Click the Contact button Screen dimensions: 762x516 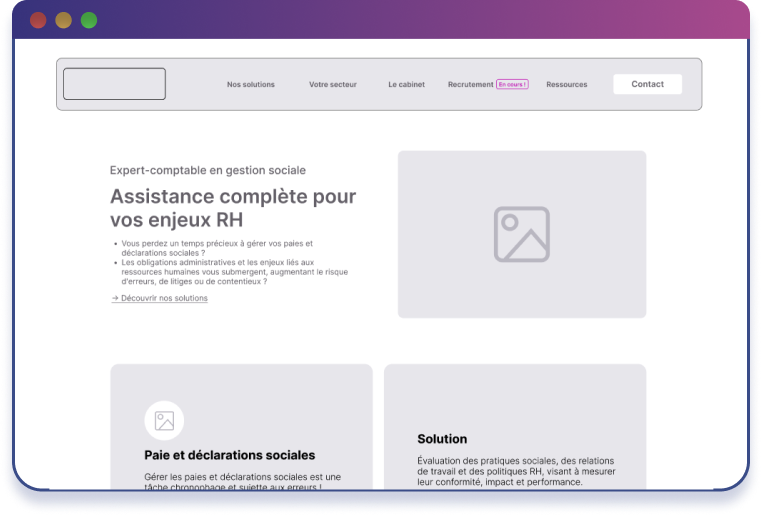tap(647, 84)
